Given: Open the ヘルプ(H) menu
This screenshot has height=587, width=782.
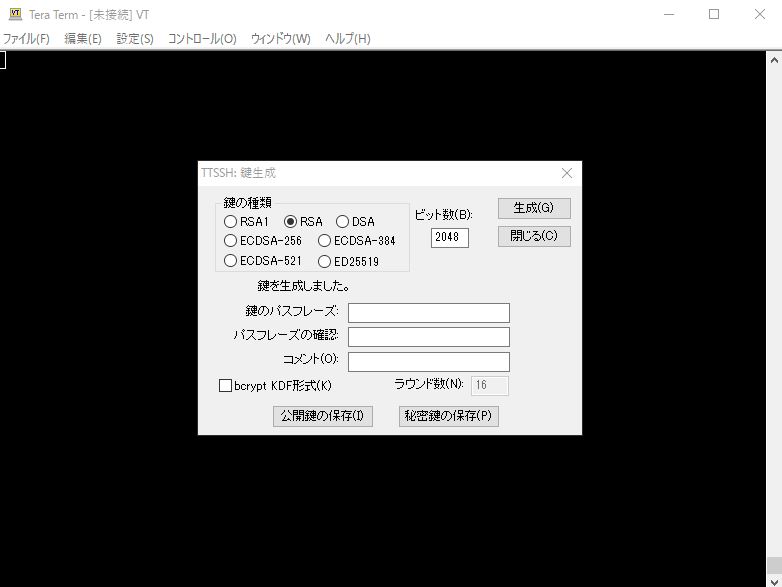Looking at the screenshot, I should [348, 39].
